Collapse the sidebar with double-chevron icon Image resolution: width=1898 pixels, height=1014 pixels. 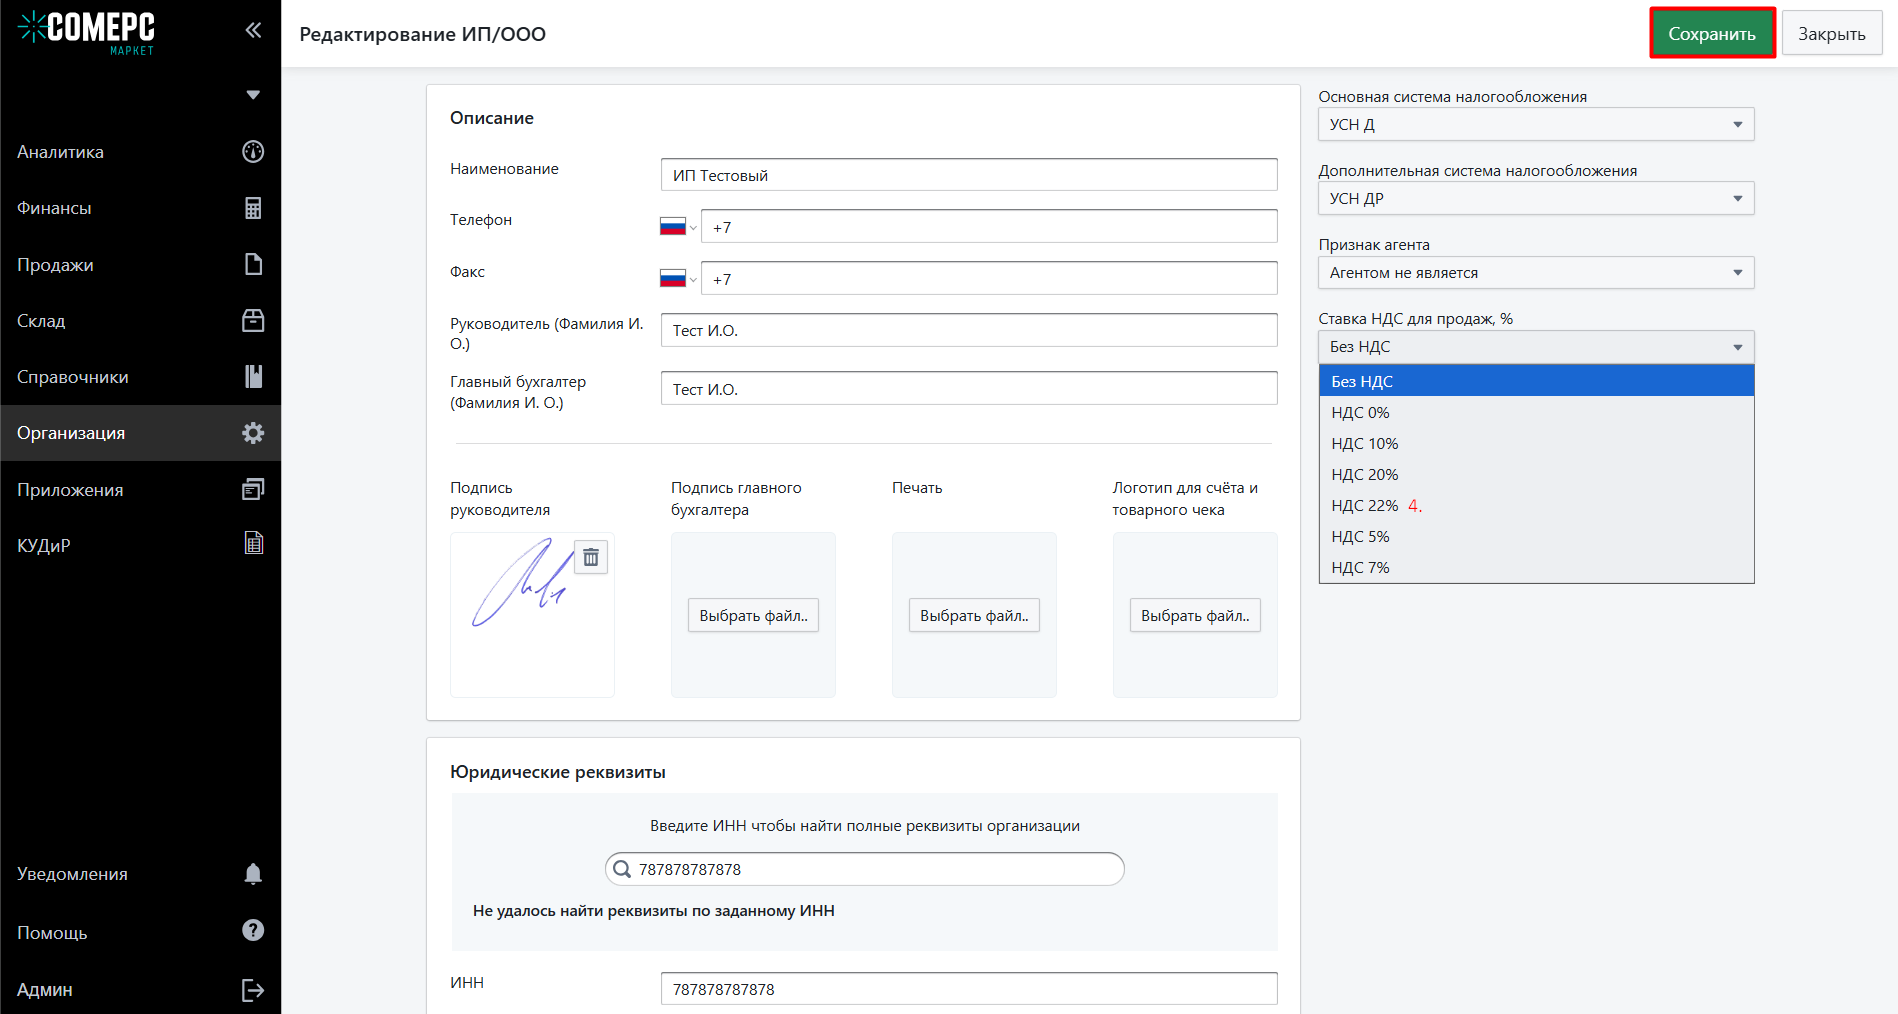(253, 30)
